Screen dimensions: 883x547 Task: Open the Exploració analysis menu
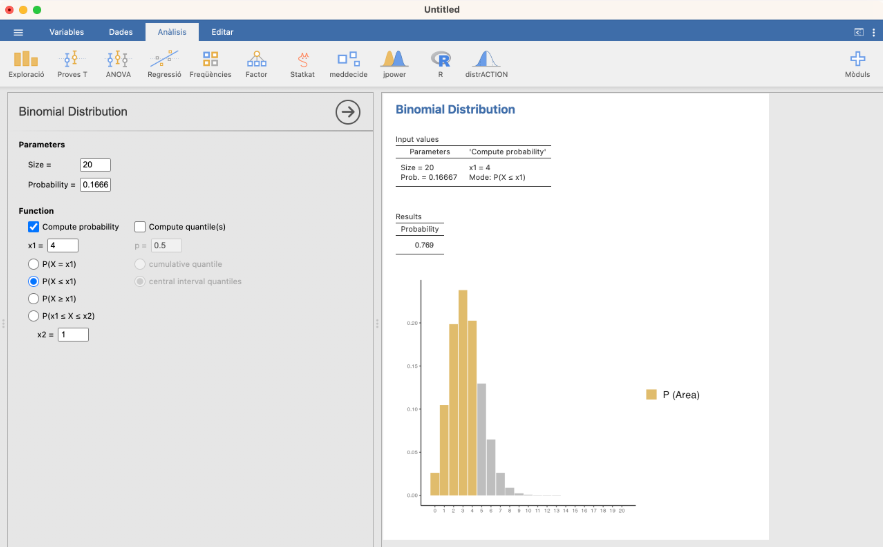point(26,64)
